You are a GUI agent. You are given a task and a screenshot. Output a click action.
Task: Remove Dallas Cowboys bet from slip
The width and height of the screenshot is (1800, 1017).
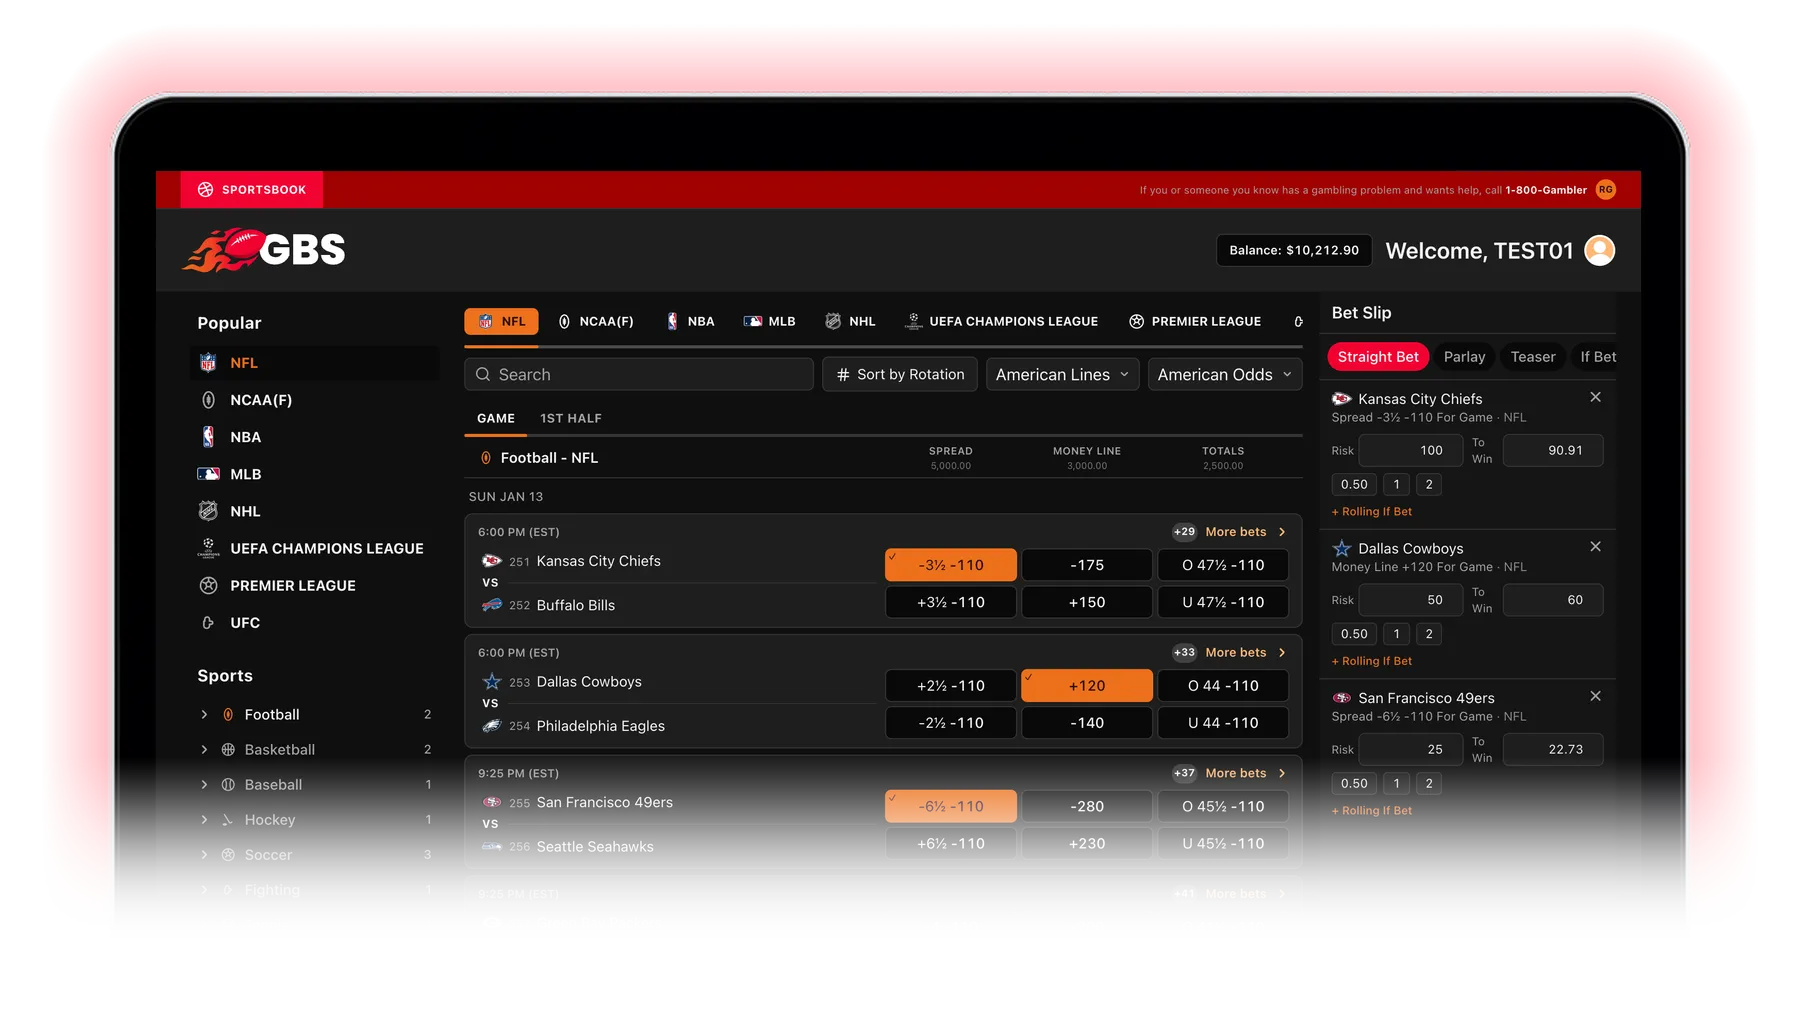pos(1595,547)
